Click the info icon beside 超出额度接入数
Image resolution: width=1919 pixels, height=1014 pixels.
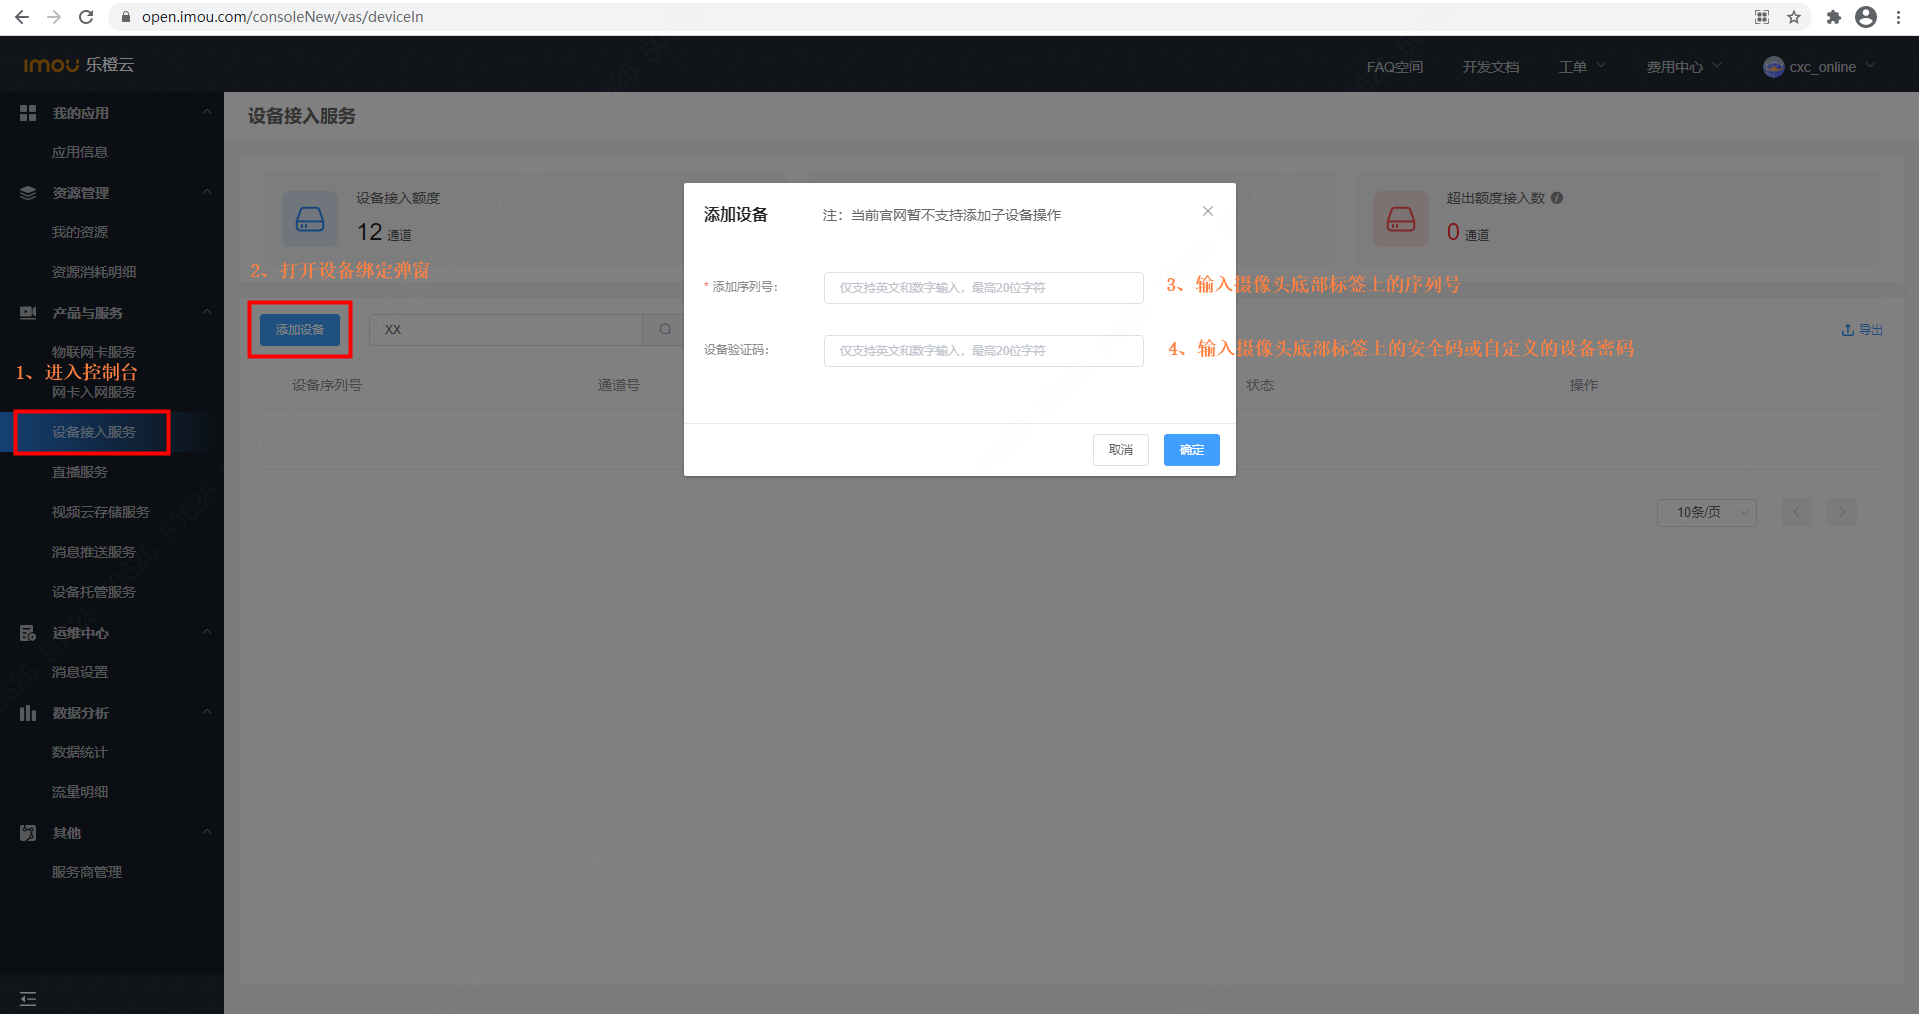[1557, 198]
